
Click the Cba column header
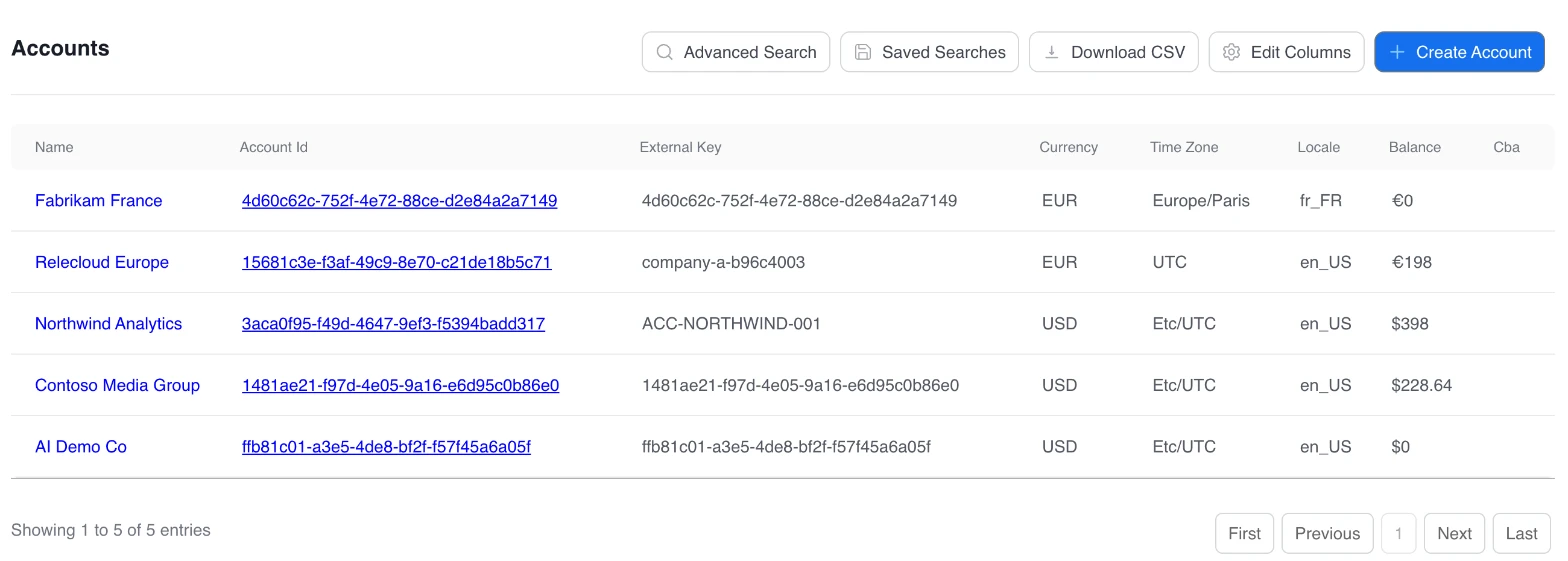pyautogui.click(x=1506, y=147)
